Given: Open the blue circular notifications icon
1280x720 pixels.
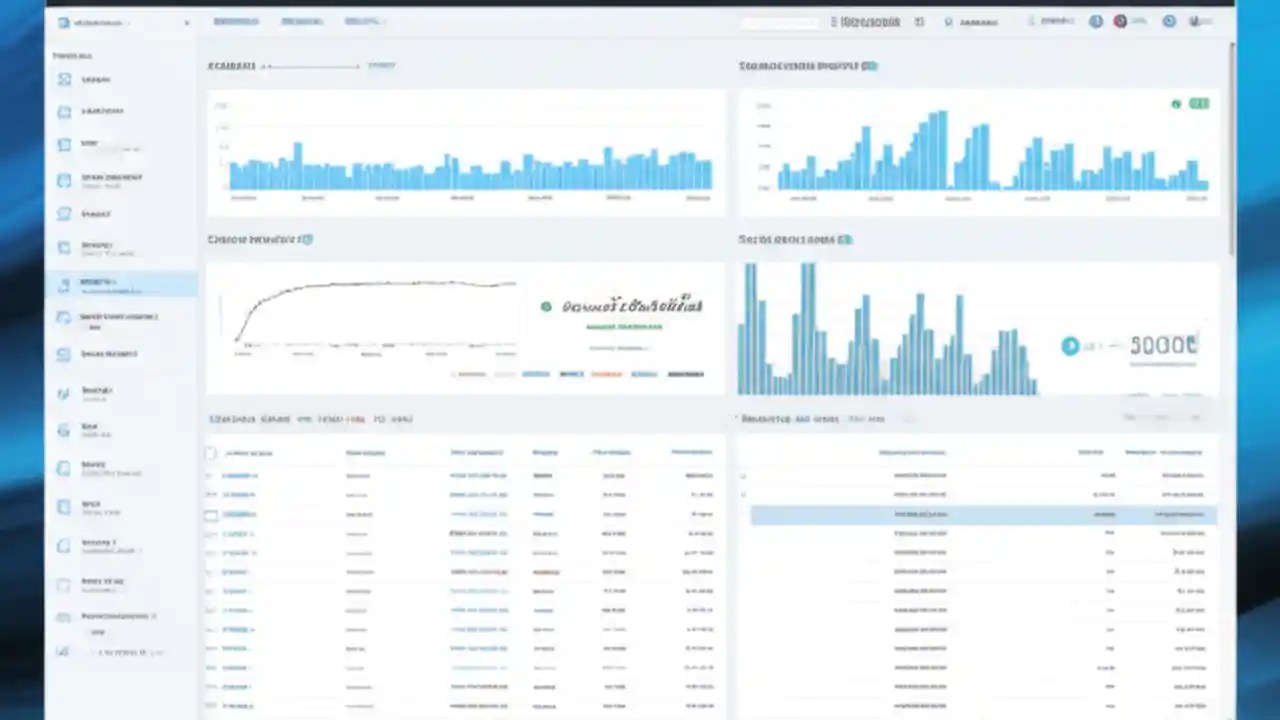Looking at the screenshot, I should (1096, 21).
